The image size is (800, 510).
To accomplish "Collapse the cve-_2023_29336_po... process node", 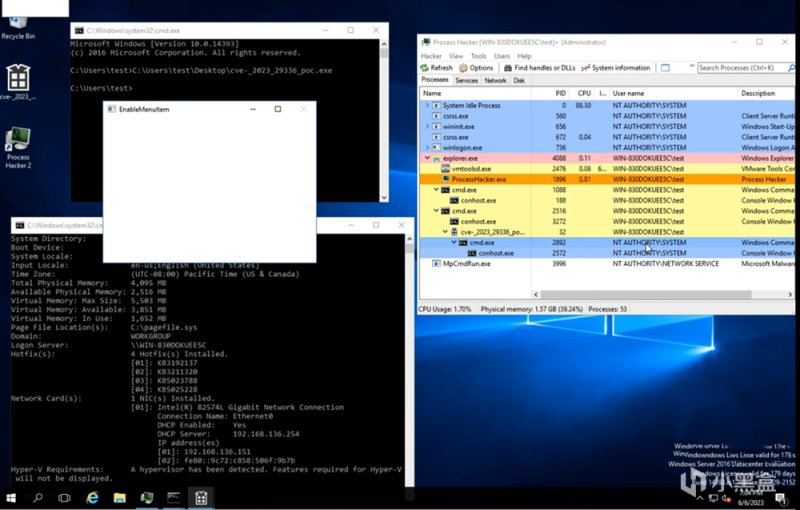I will coord(445,232).
